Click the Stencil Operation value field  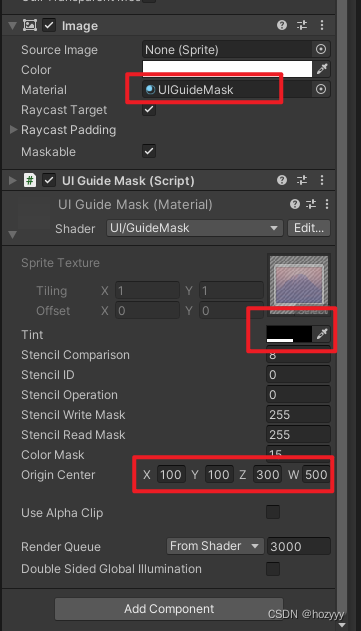pos(298,394)
